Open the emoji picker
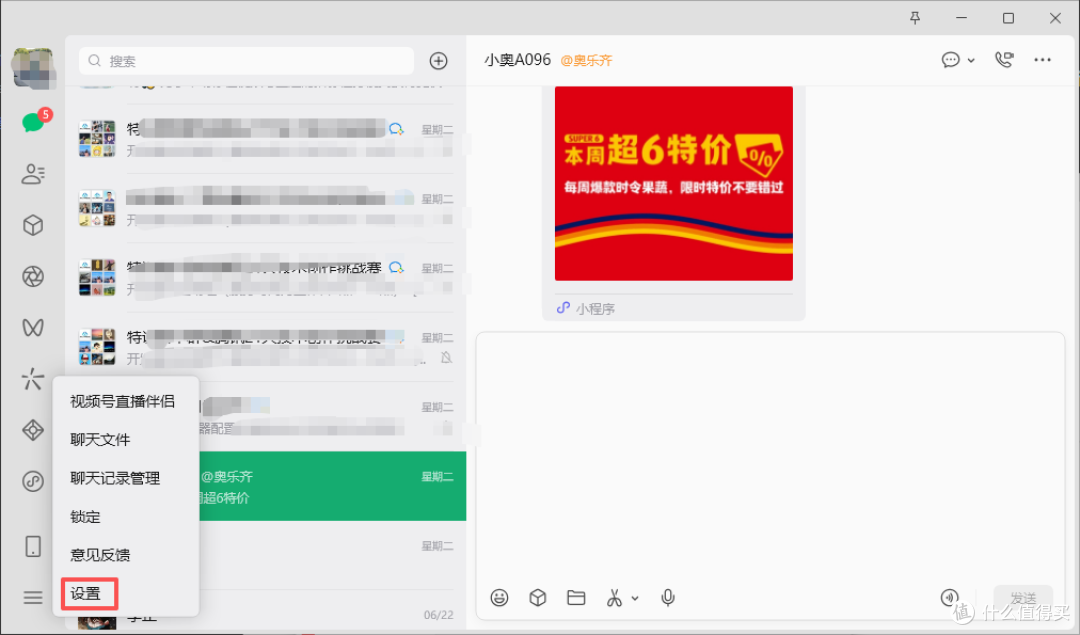This screenshot has width=1080, height=635. click(x=499, y=598)
